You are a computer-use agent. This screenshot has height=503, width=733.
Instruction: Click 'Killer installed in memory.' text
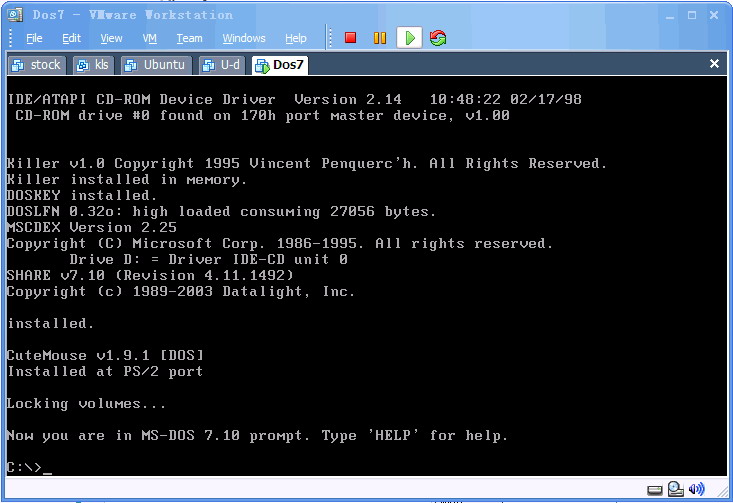pyautogui.click(x=127, y=180)
